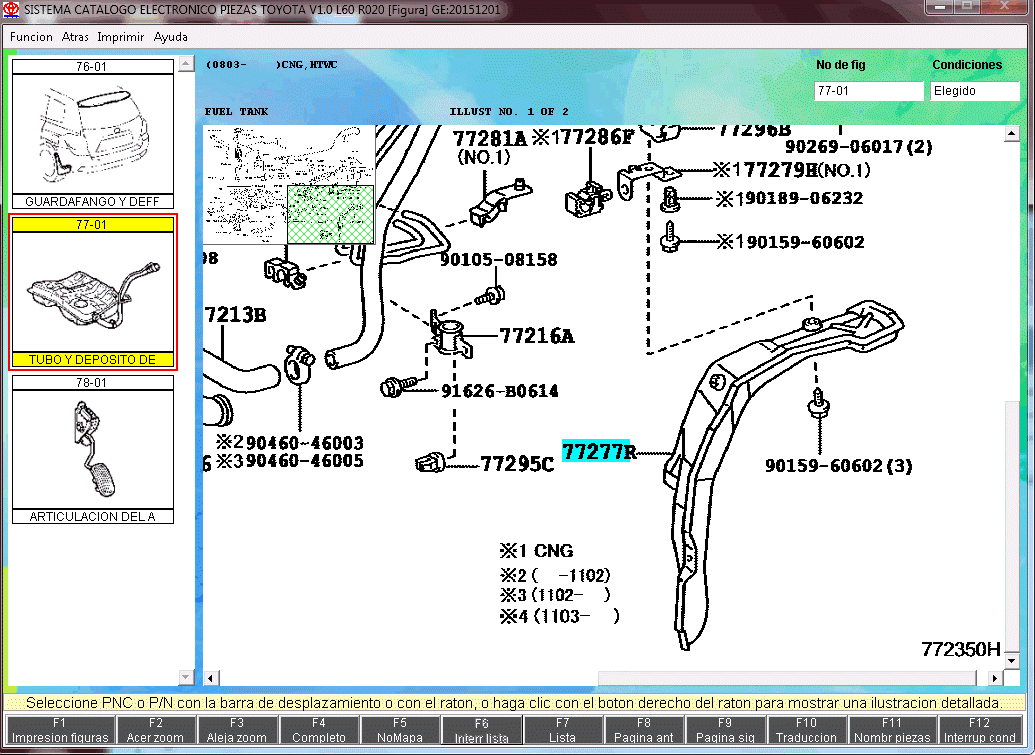Click the Toyota app icon in title bar

tap(11, 10)
